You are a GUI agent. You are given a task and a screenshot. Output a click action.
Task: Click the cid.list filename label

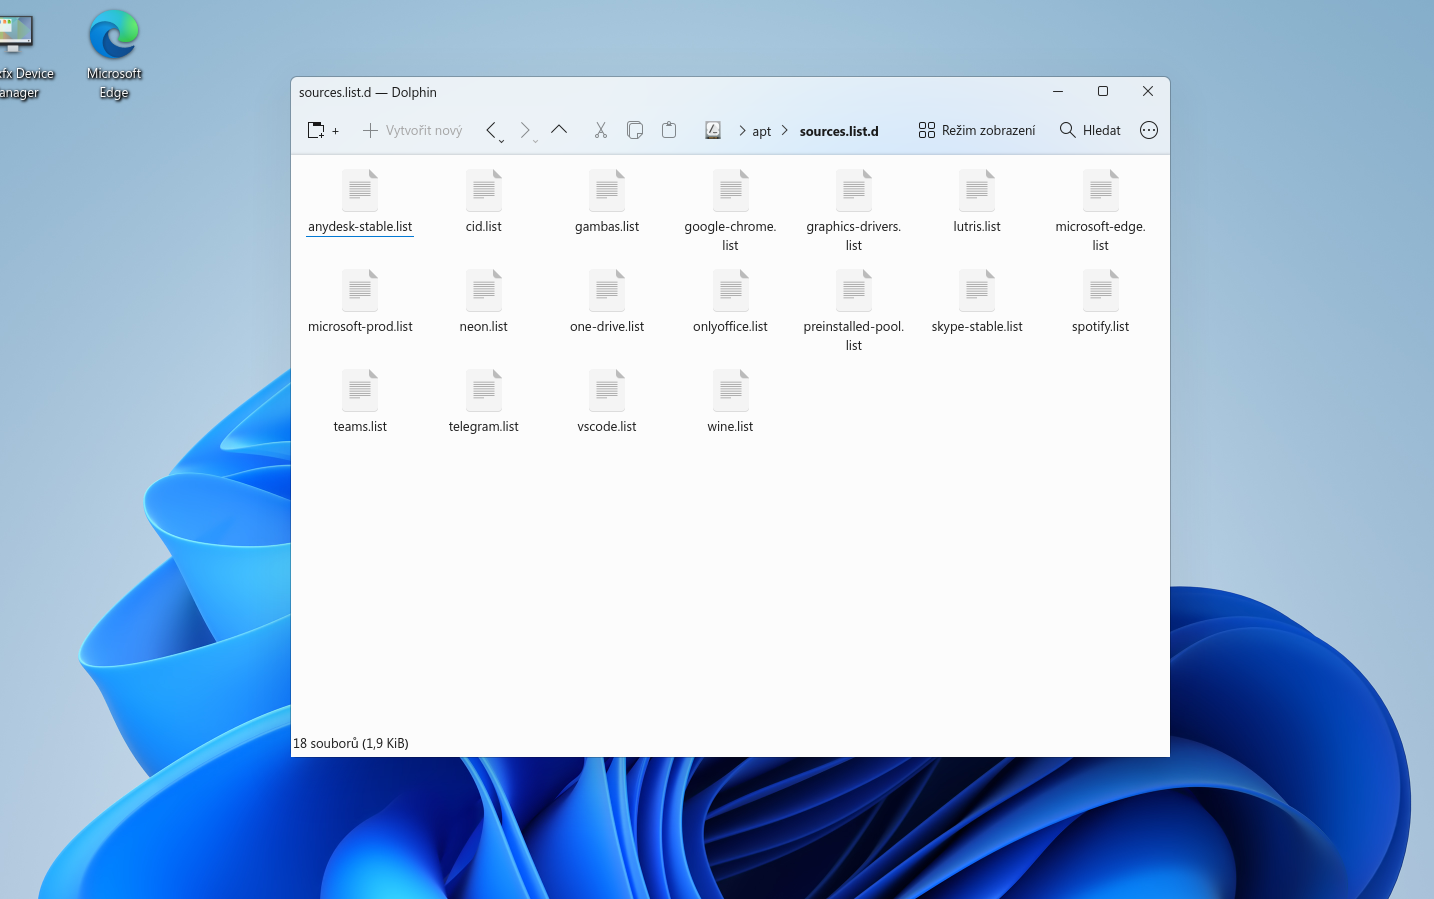484,227
